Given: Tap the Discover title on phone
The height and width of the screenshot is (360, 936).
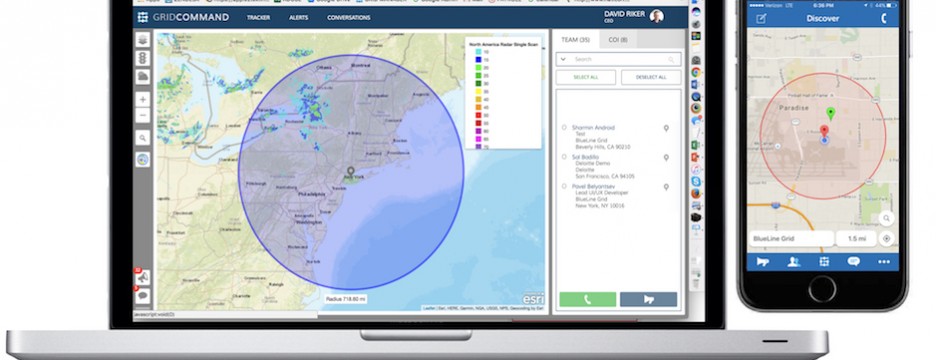Looking at the screenshot, I should coord(823,19).
